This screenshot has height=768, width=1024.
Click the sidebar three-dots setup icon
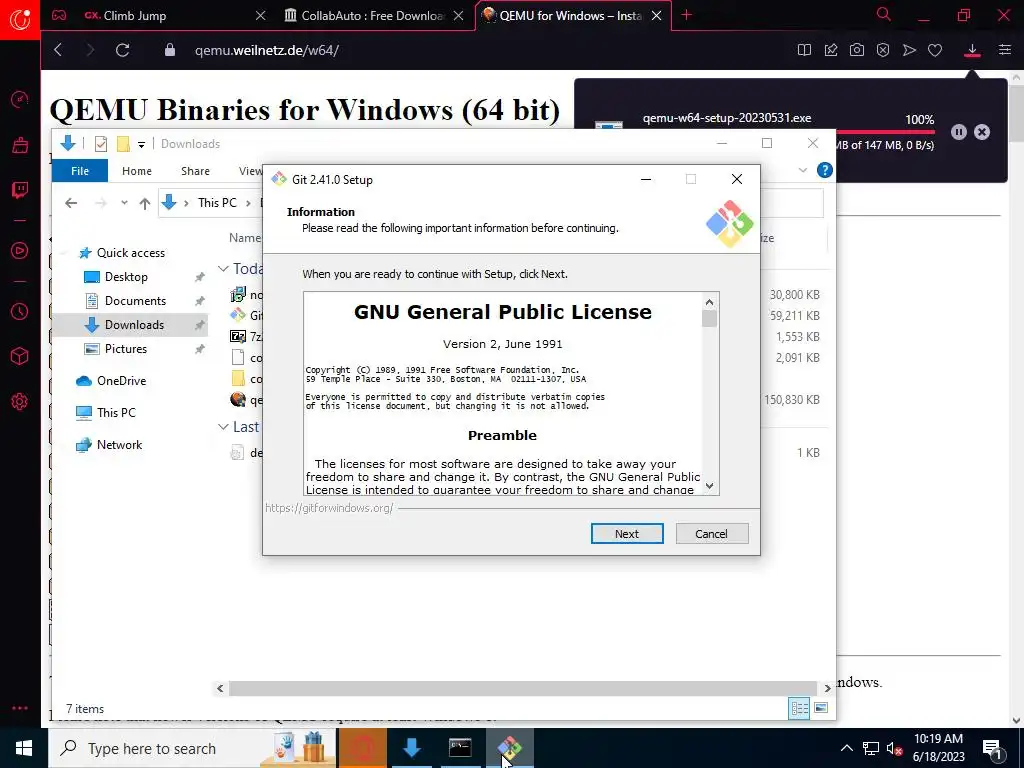pos(20,708)
